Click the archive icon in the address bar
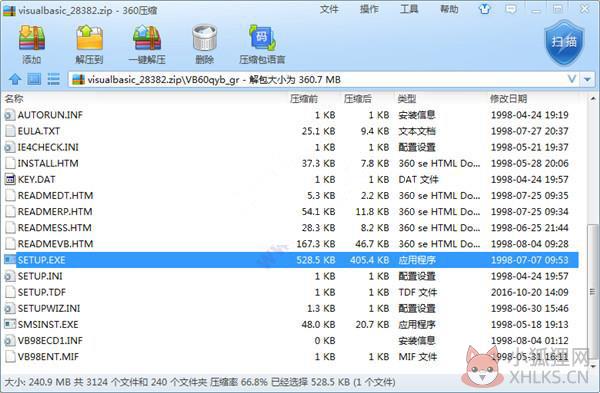This screenshot has height=393, width=600. (x=78, y=80)
